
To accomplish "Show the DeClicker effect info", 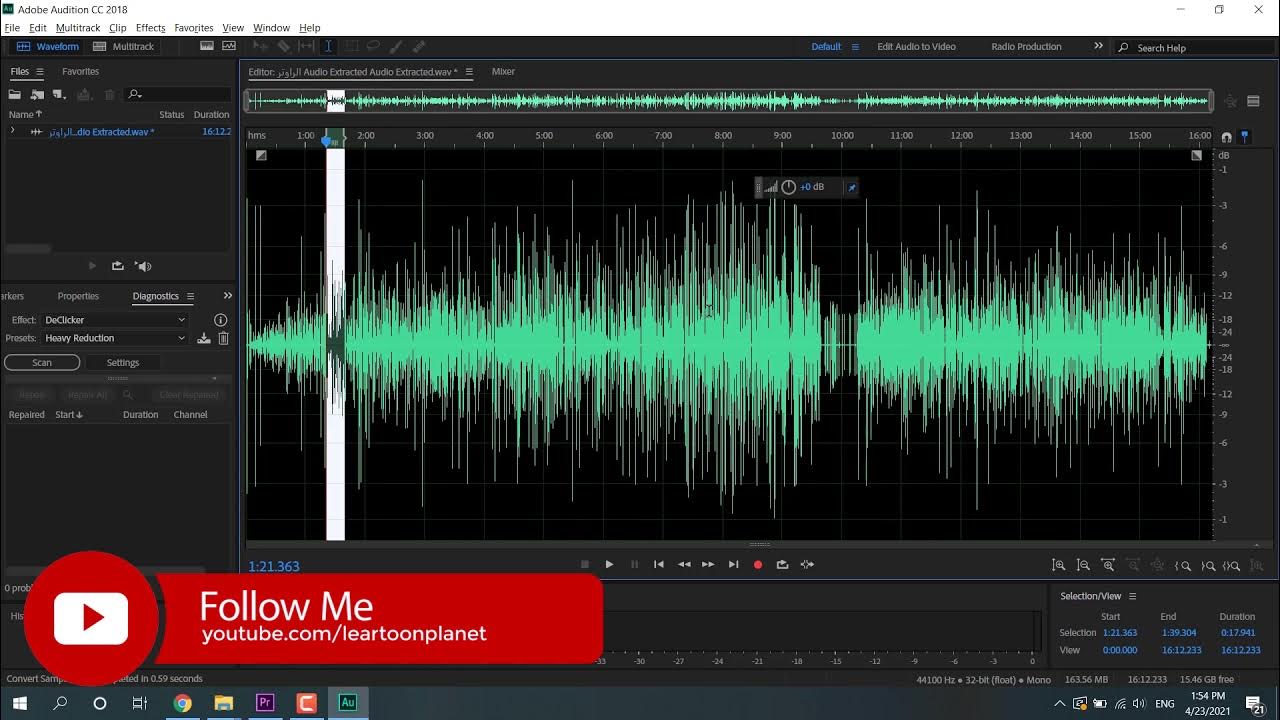I will pos(221,320).
